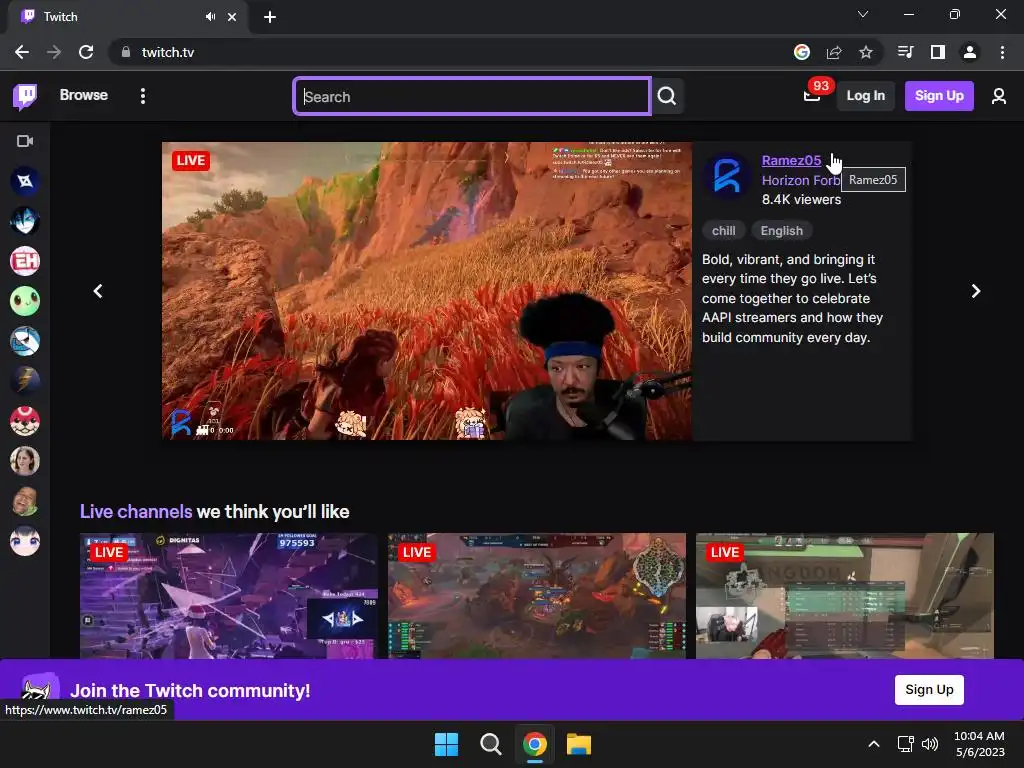Screen dimensions: 1024x768
Task: Open the lightning bolt avatar channel
Action: (25, 381)
